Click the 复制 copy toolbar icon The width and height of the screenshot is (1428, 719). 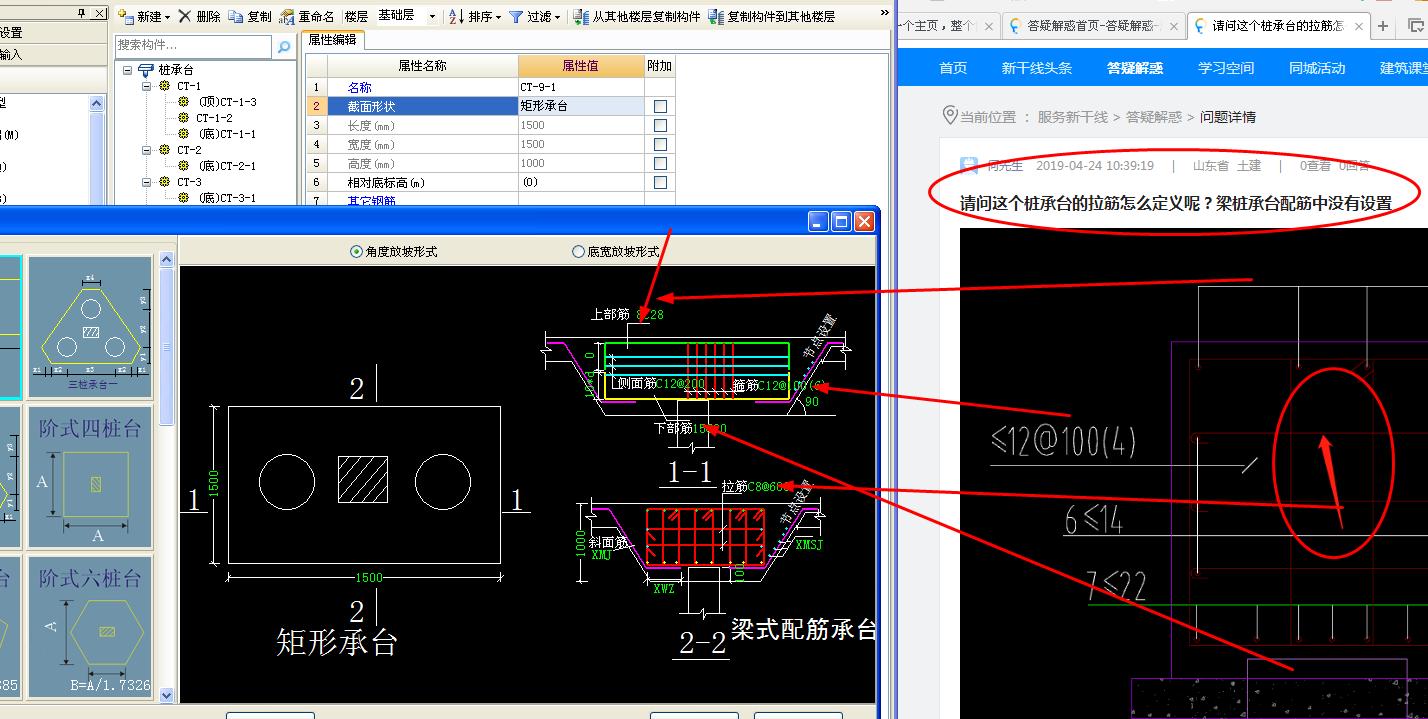[x=235, y=16]
